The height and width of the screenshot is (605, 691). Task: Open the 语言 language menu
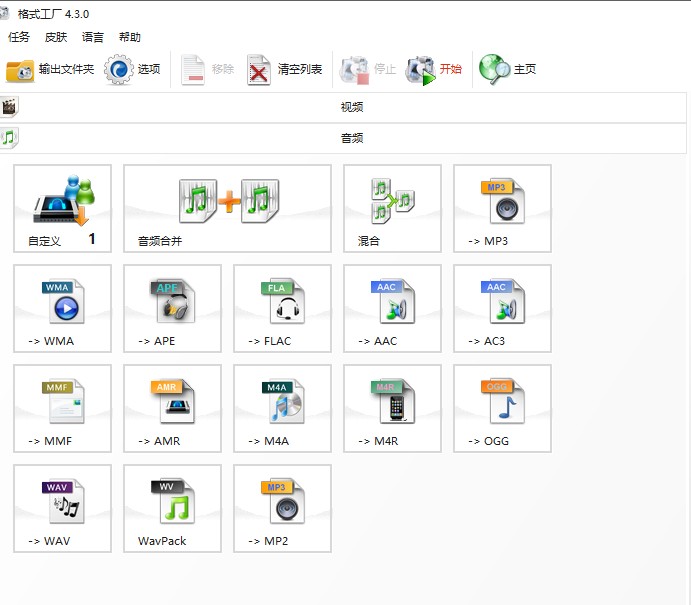(93, 37)
